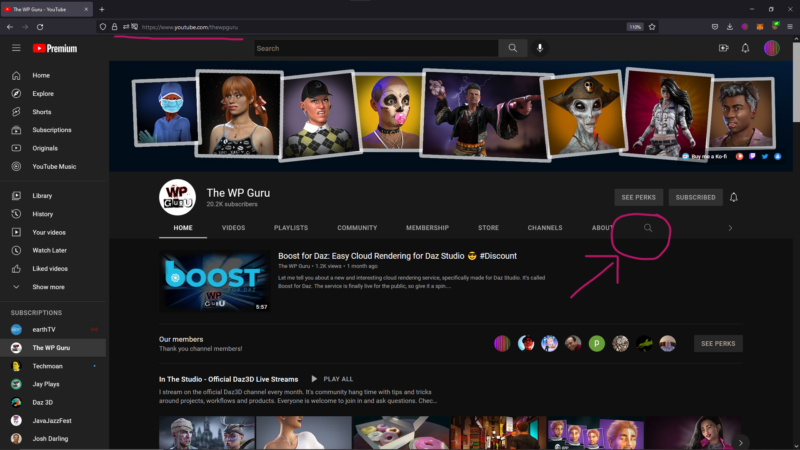Open notifications bell in the top bar
Viewport: 800px width, 450px height.
click(x=745, y=48)
